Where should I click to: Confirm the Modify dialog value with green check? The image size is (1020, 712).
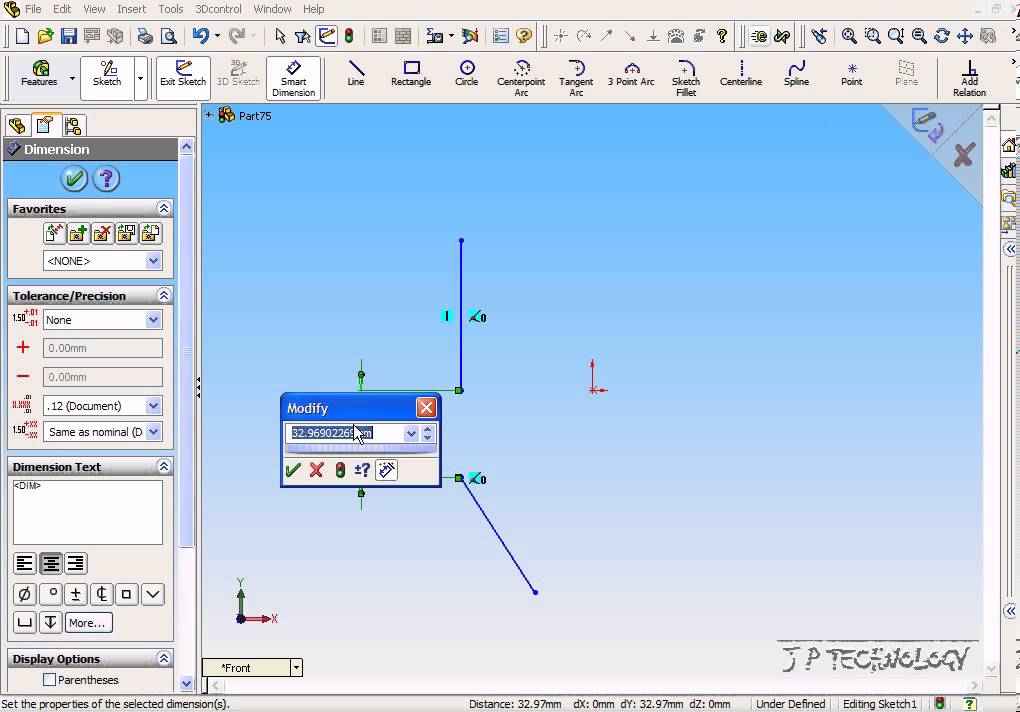coord(293,469)
